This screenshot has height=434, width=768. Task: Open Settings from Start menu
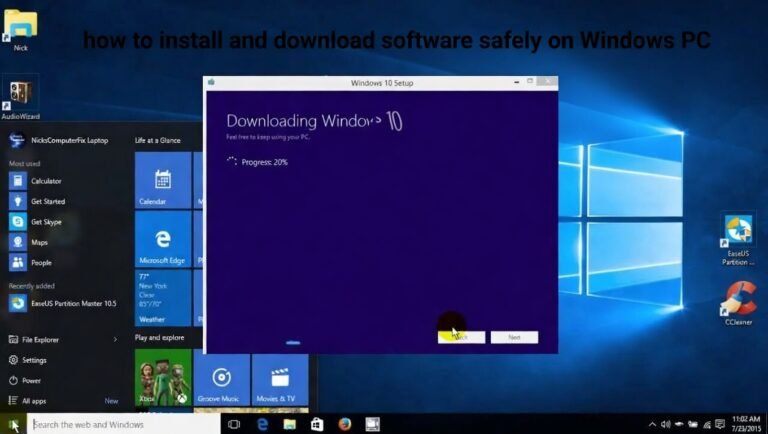click(x=28, y=360)
